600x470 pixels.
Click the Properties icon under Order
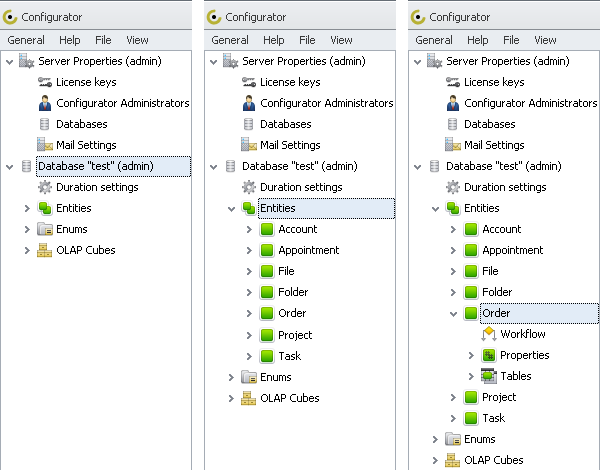pos(489,355)
